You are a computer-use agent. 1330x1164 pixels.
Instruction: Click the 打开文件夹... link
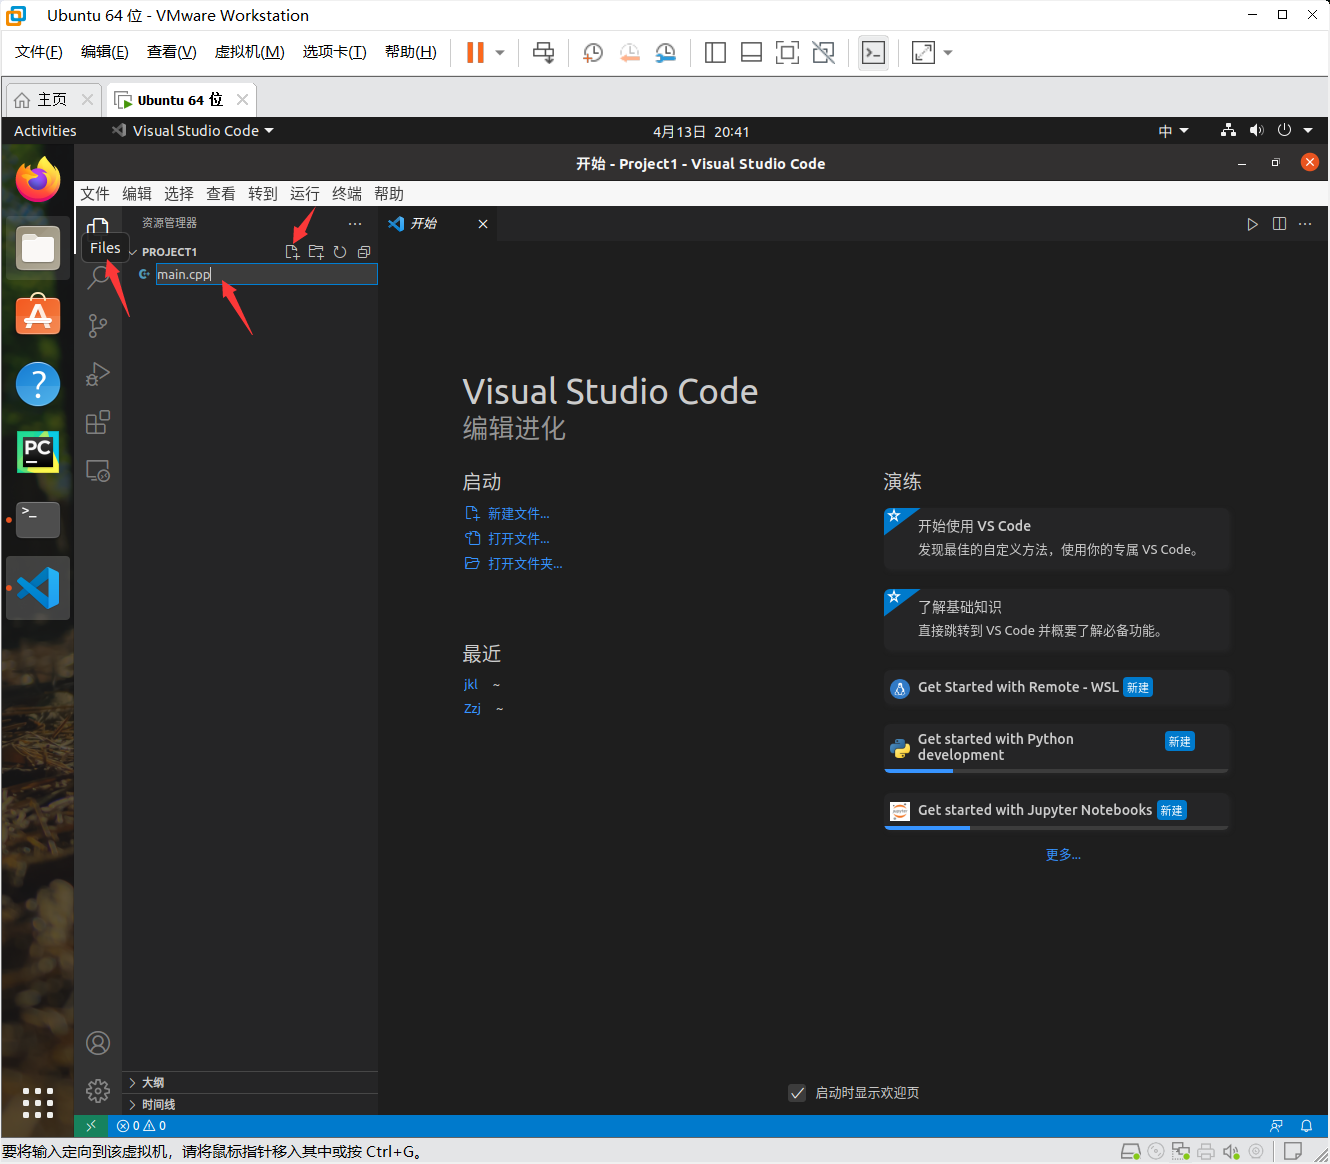point(525,564)
